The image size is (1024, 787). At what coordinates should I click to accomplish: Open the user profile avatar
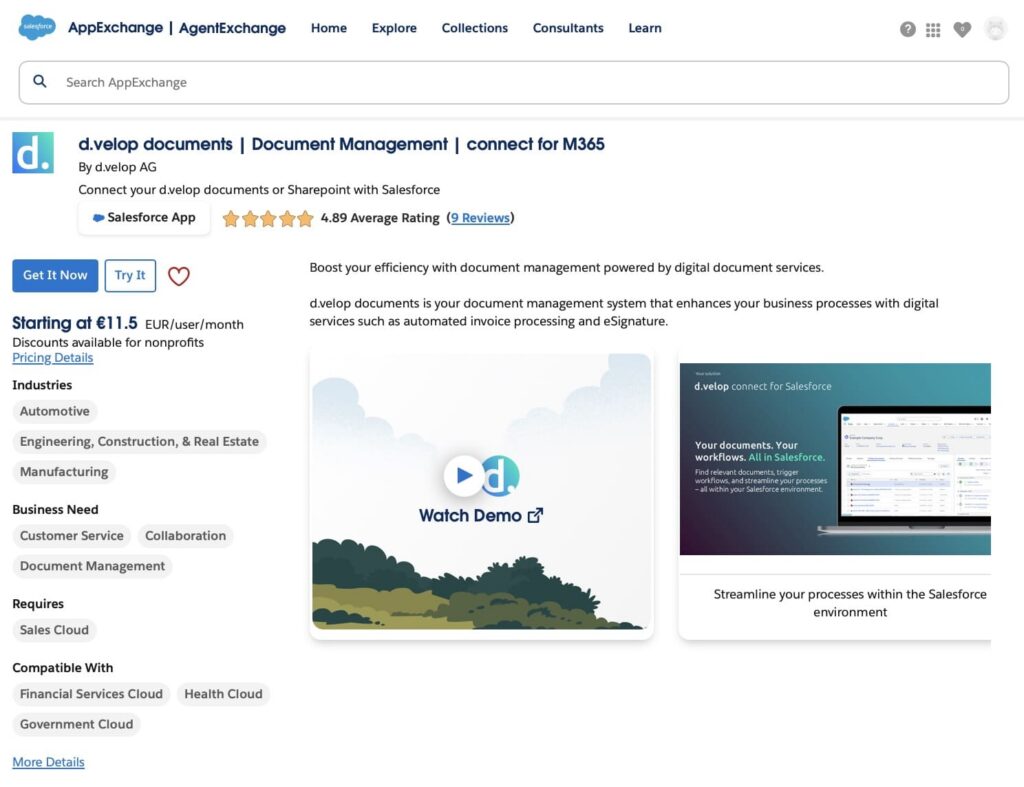tap(994, 29)
